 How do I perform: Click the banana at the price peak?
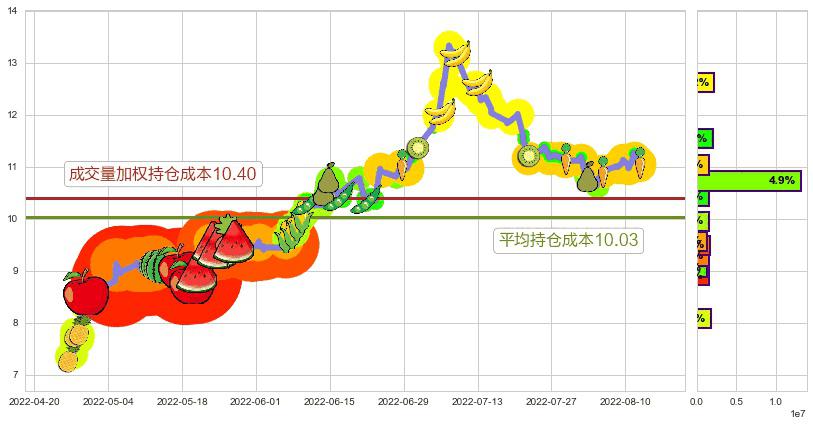click(x=456, y=52)
